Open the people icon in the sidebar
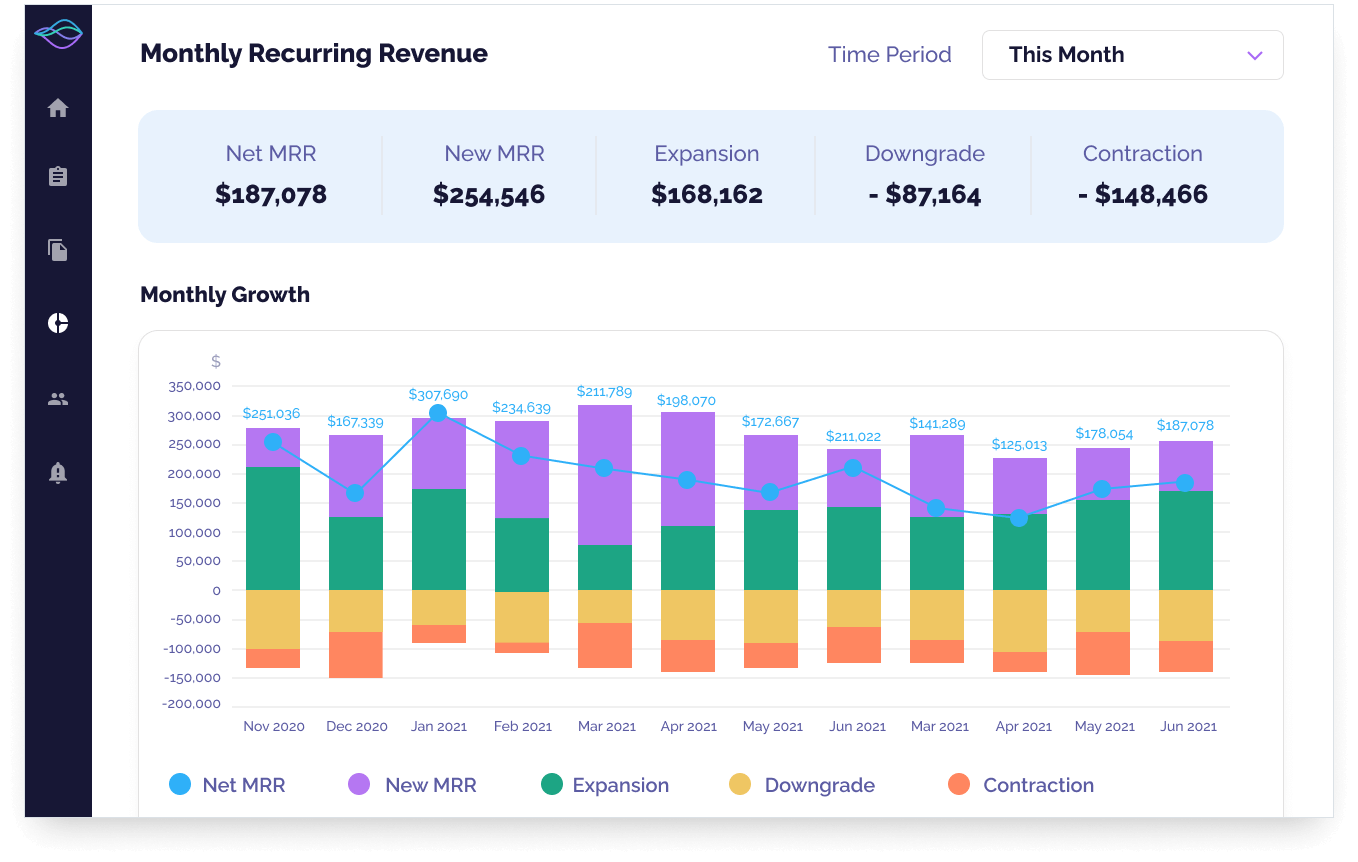The width and height of the screenshot is (1358, 862). click(x=58, y=399)
